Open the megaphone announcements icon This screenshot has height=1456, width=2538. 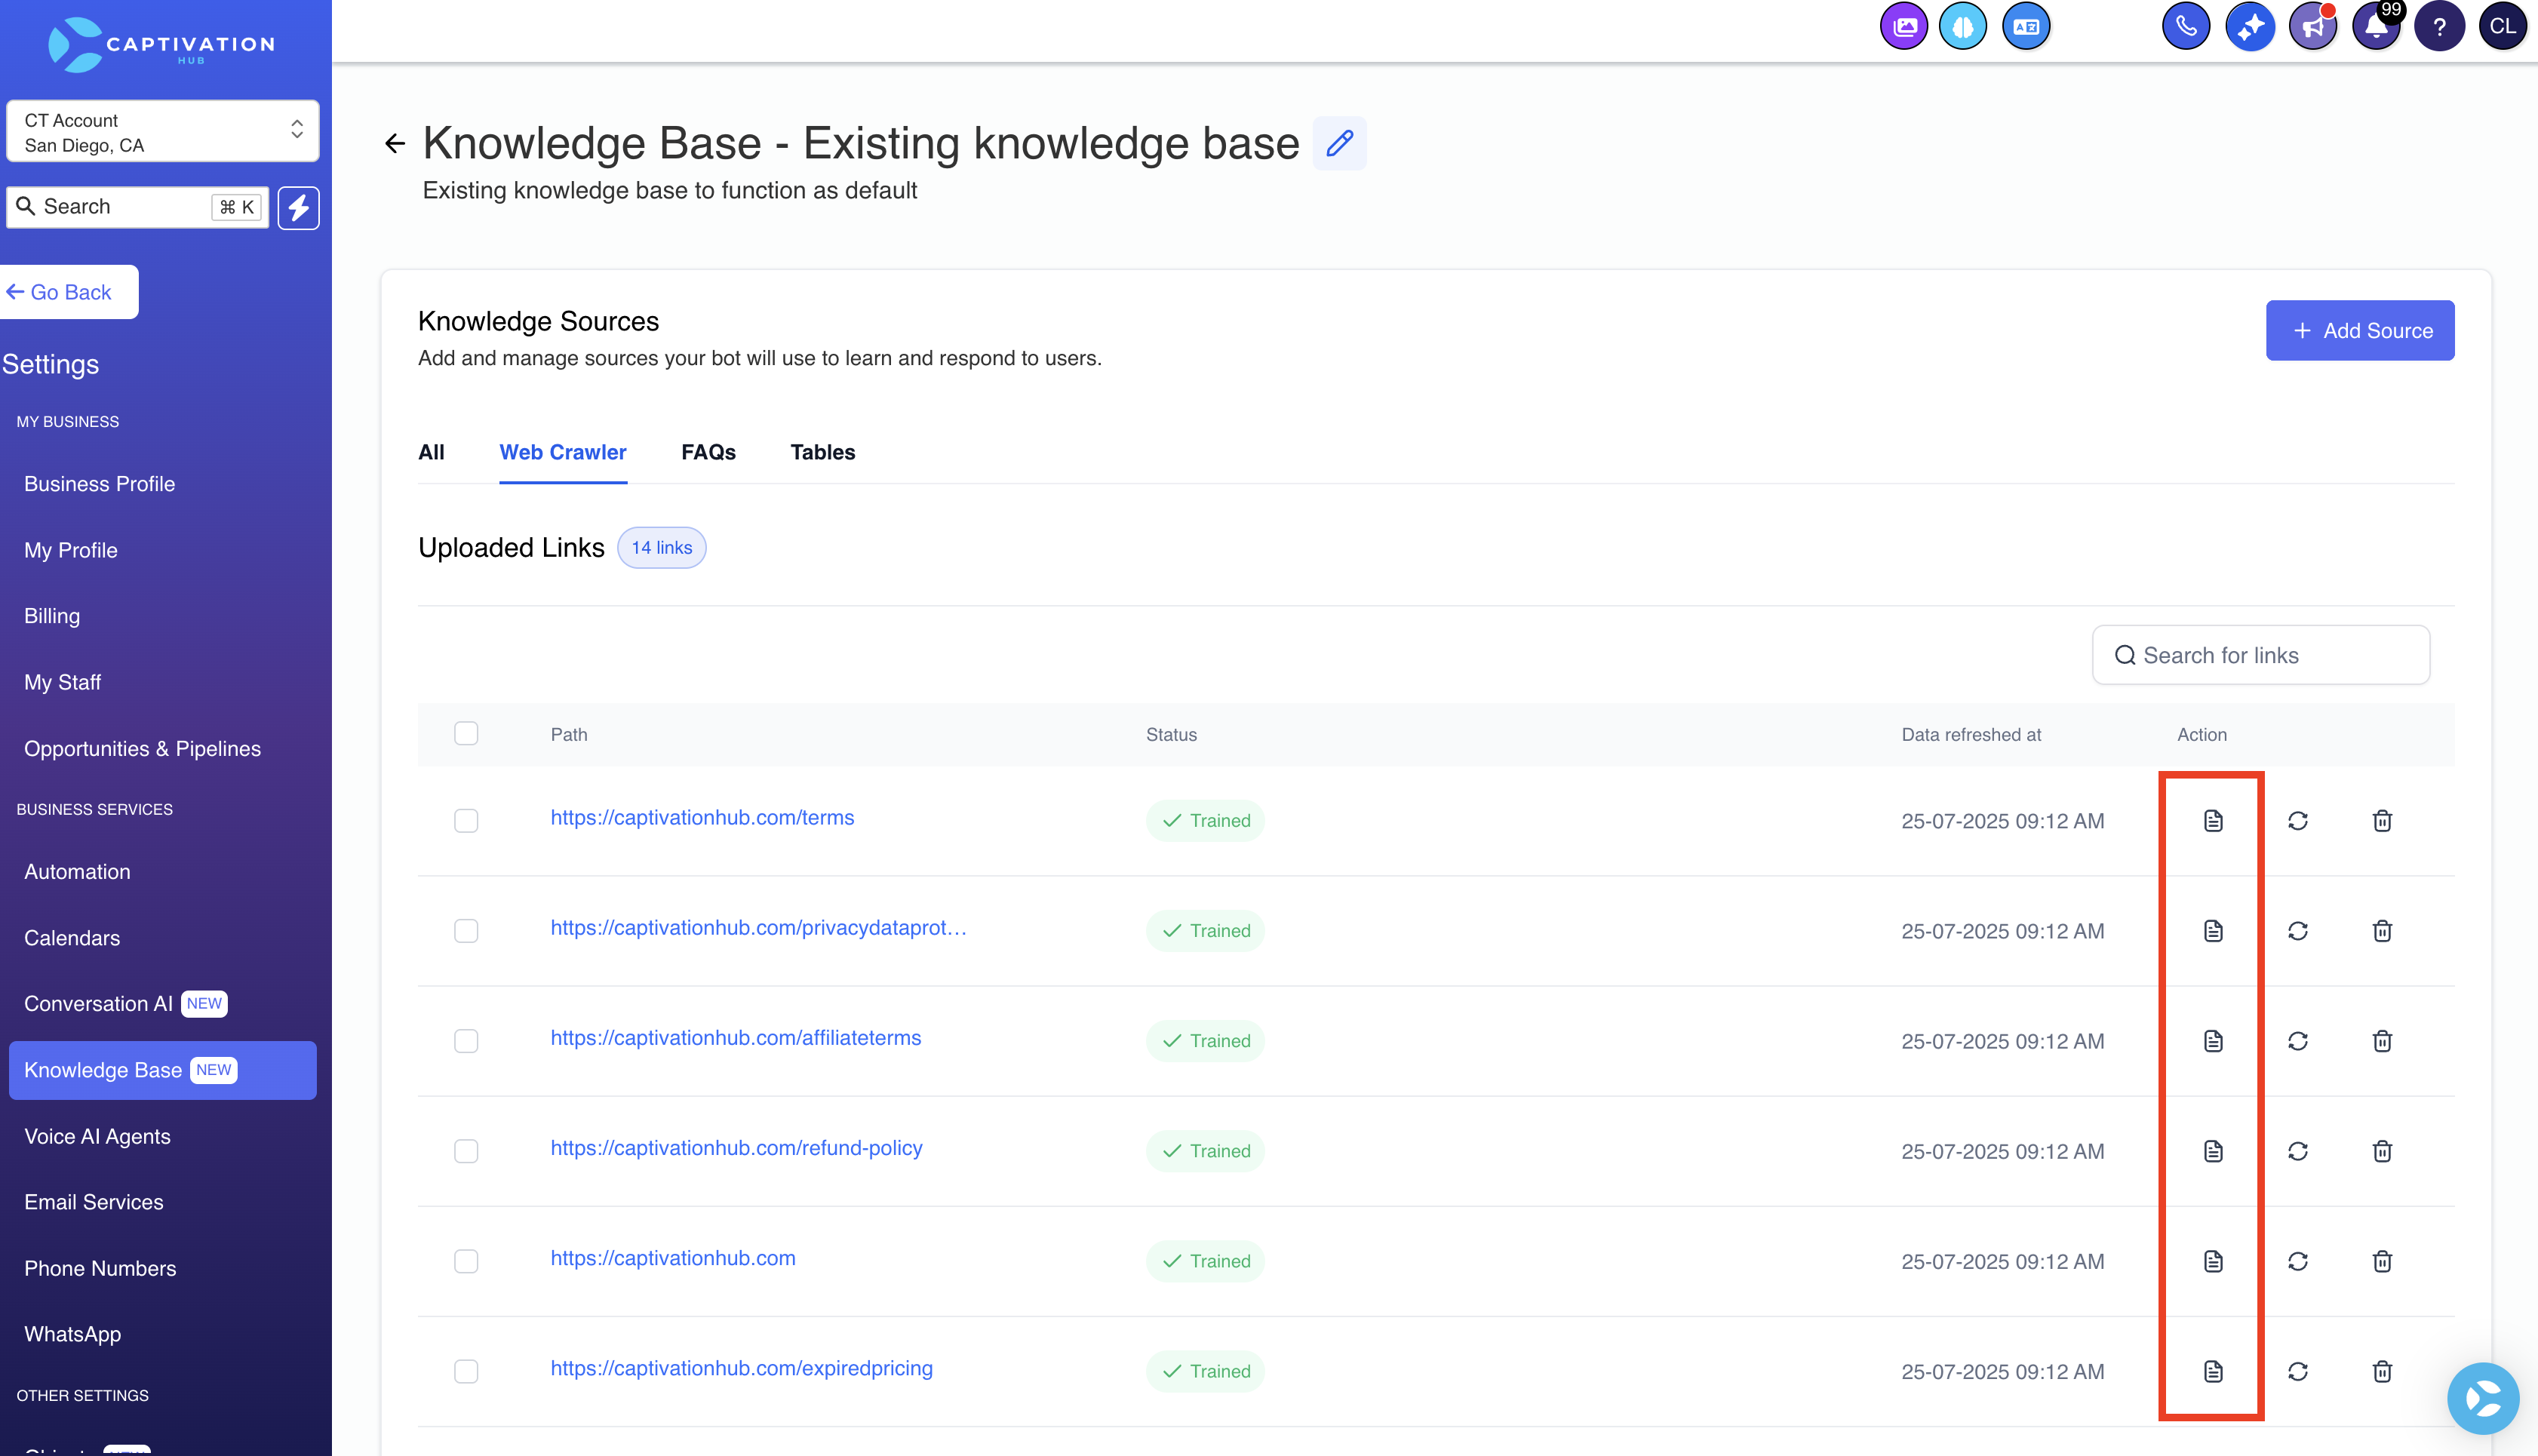2313,27
